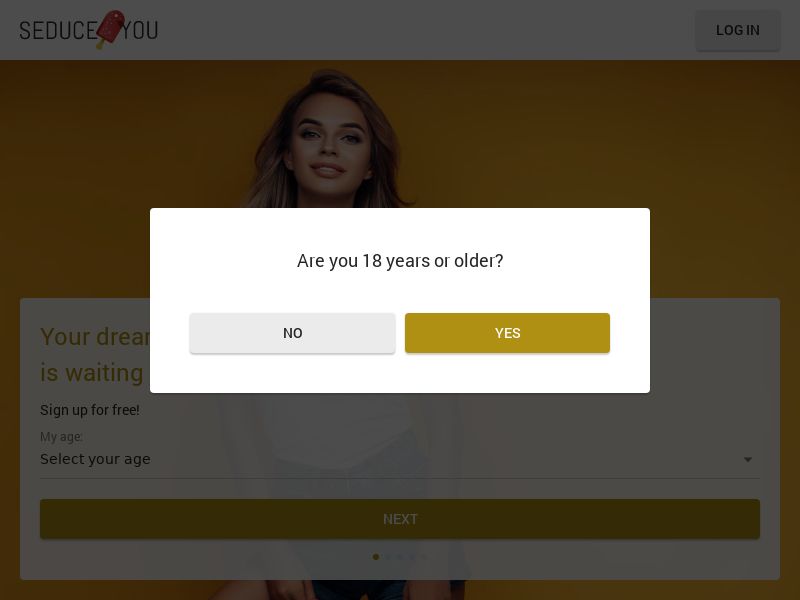Select the fifth carousel indicator dot
Image resolution: width=800 pixels, height=600 pixels.
pos(423,557)
